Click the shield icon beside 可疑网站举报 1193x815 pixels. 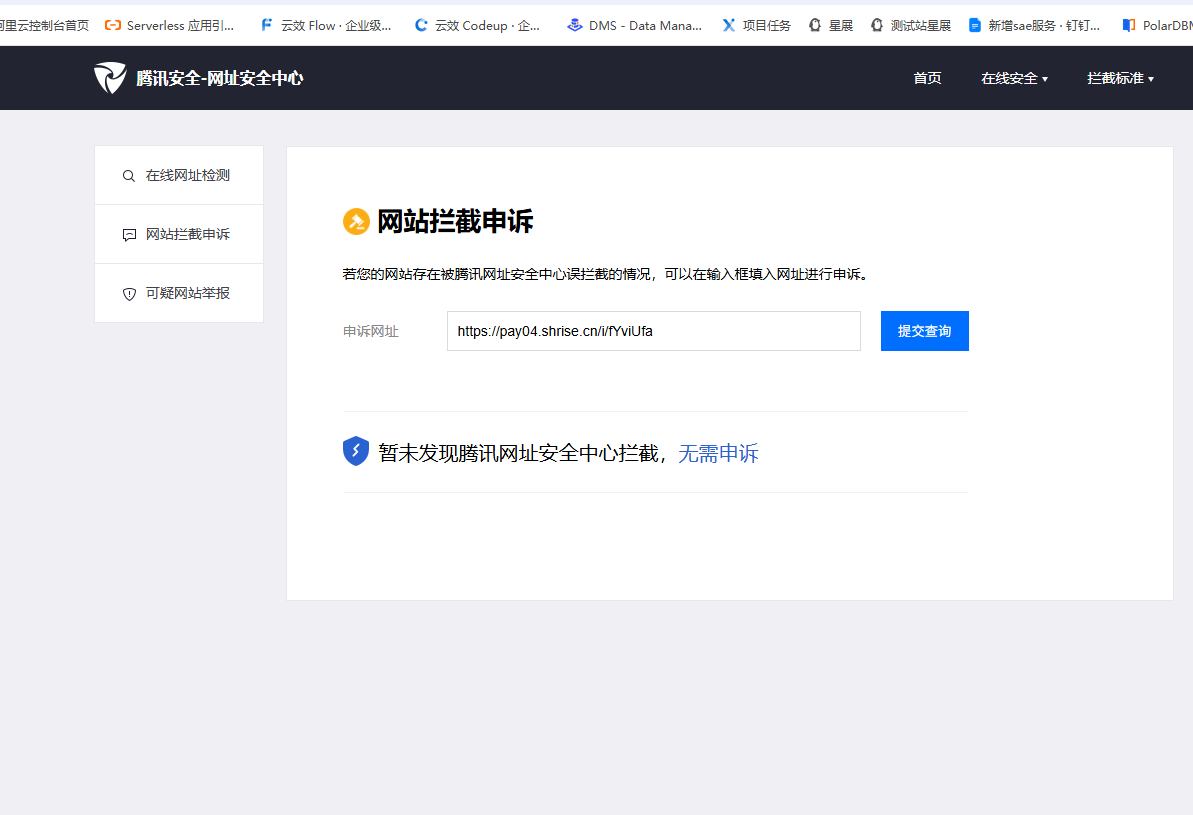(129, 294)
